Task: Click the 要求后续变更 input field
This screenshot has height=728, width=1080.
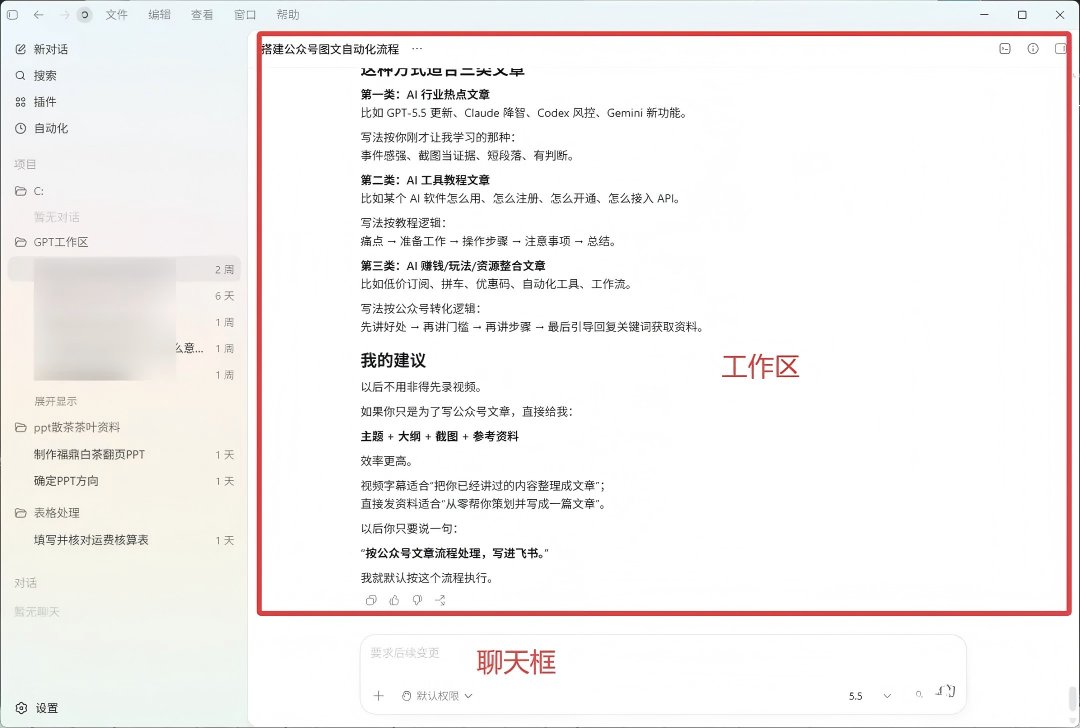Action: [x=663, y=653]
